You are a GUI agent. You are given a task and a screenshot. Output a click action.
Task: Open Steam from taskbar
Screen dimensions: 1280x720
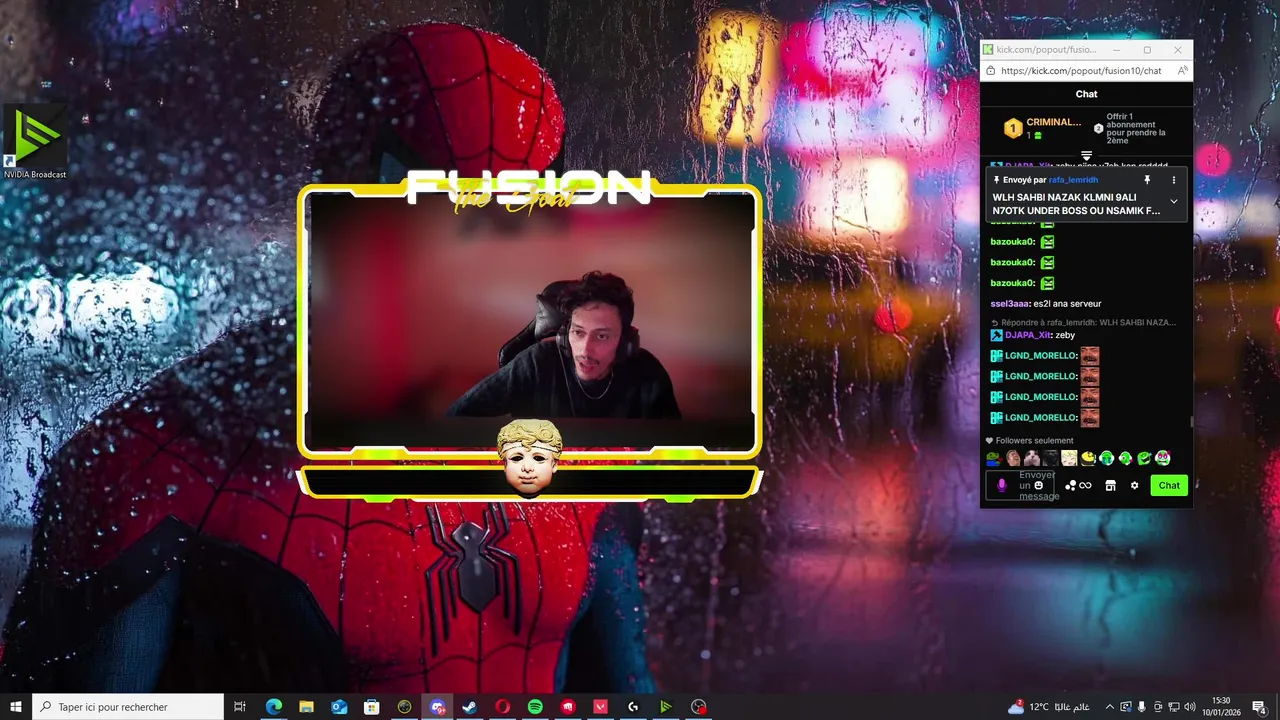tap(469, 707)
